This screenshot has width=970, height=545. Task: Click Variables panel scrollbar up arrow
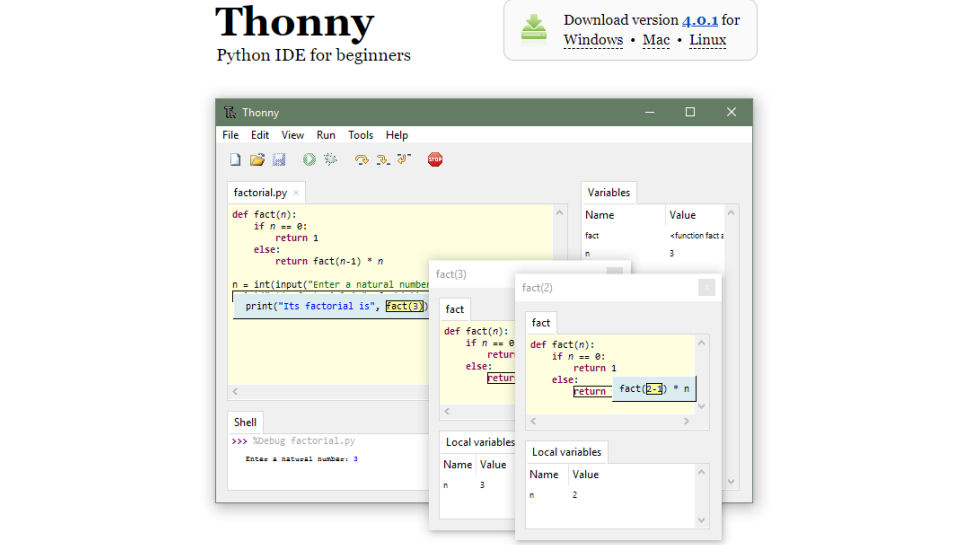[731, 213]
